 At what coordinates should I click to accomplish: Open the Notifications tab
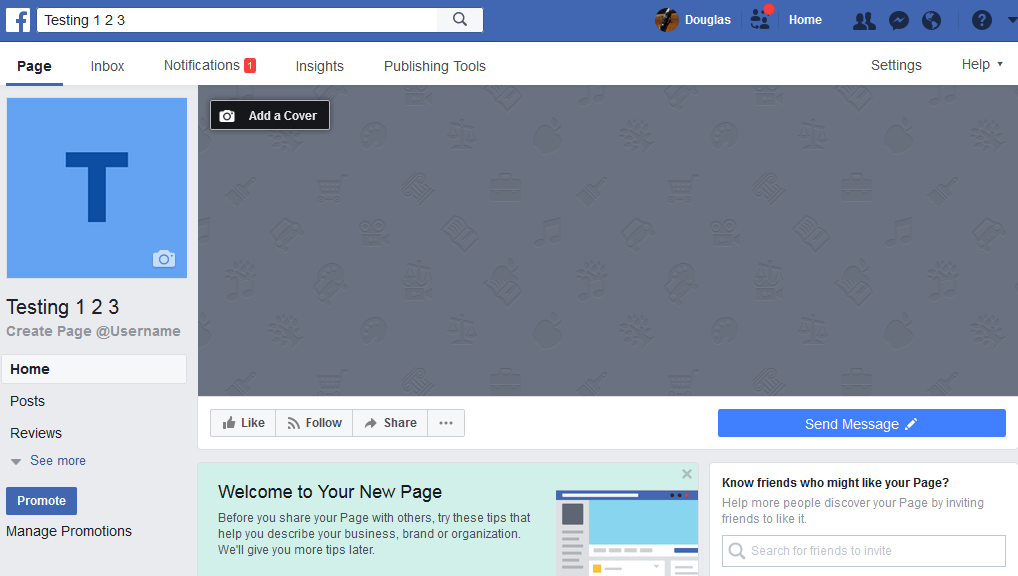(x=210, y=66)
